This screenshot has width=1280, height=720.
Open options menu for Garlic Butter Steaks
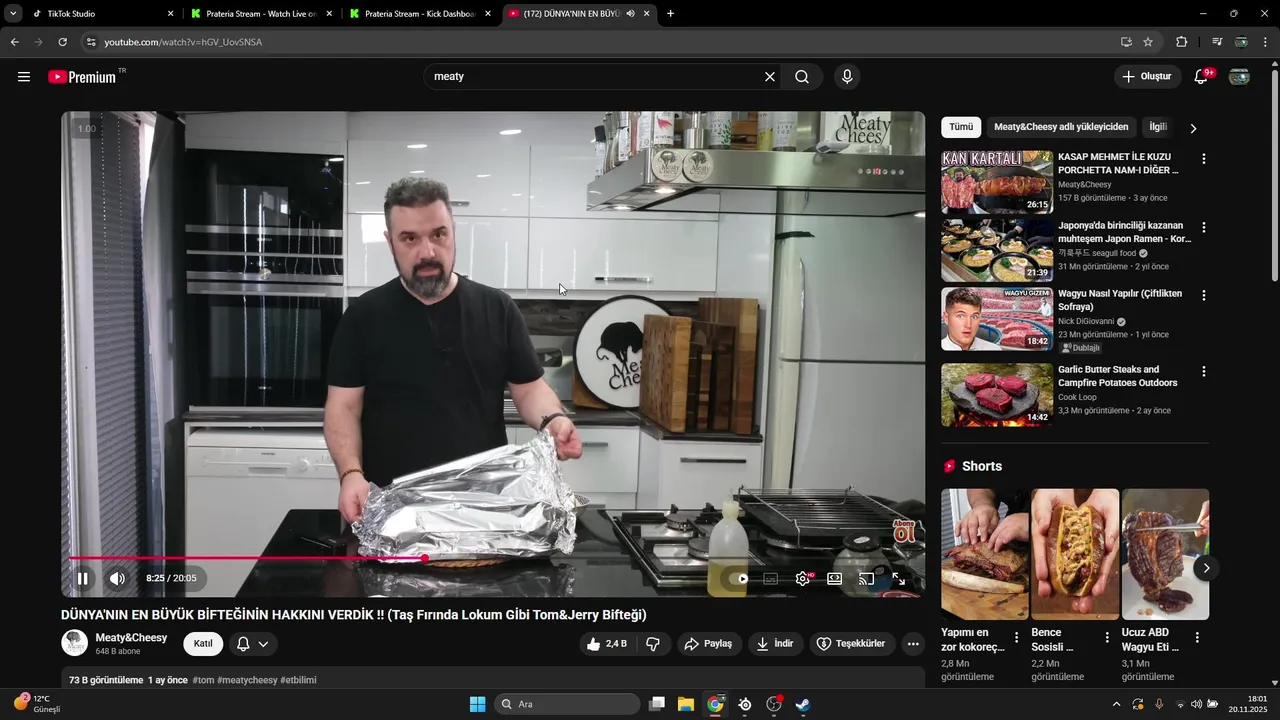[1204, 371]
